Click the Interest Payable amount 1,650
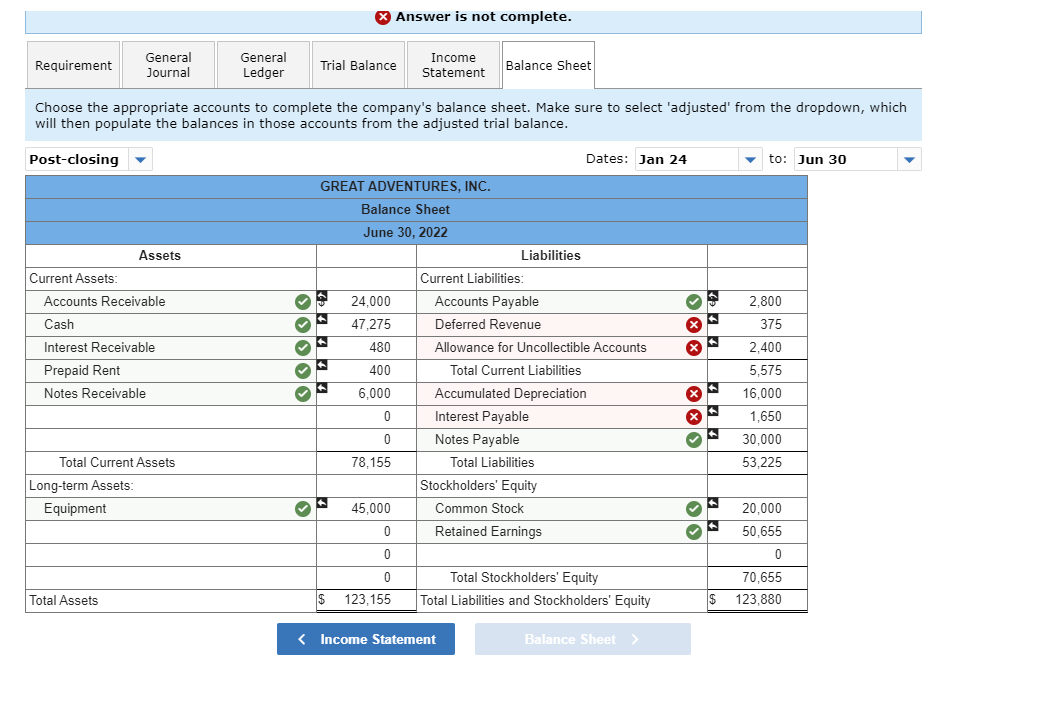Viewport: 1054px width, 709px height. pos(766,417)
